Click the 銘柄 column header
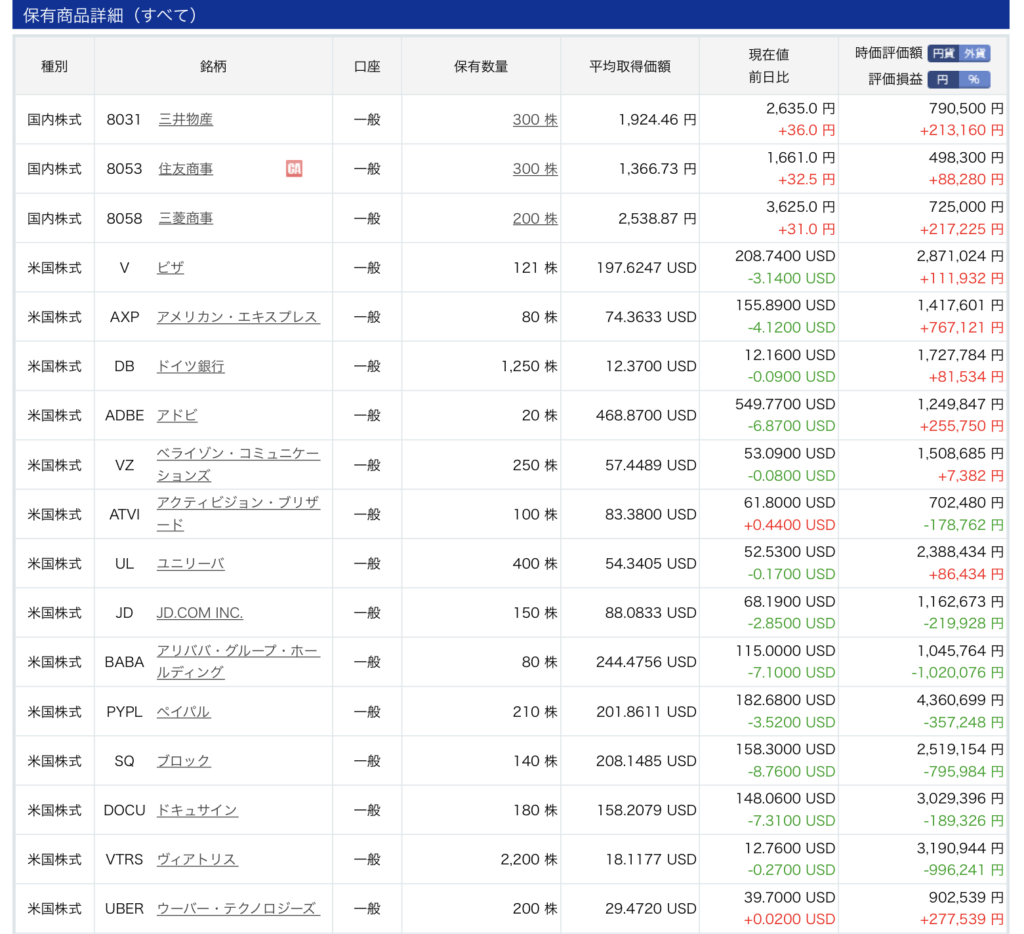The width and height of the screenshot is (1024, 934). click(213, 67)
